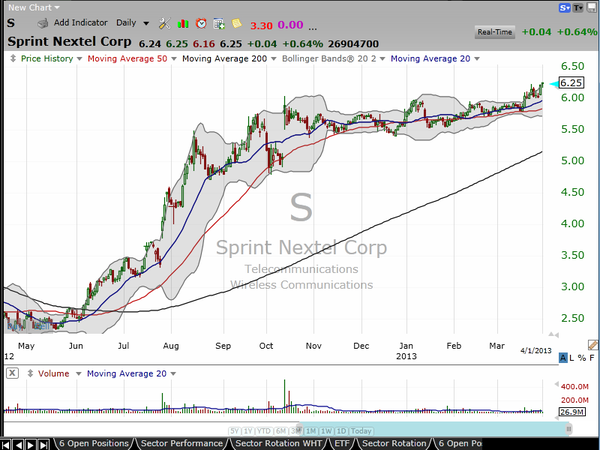This screenshot has width=600, height=450.
Task: Select the 1W zoom range
Action: pyautogui.click(x=326, y=431)
